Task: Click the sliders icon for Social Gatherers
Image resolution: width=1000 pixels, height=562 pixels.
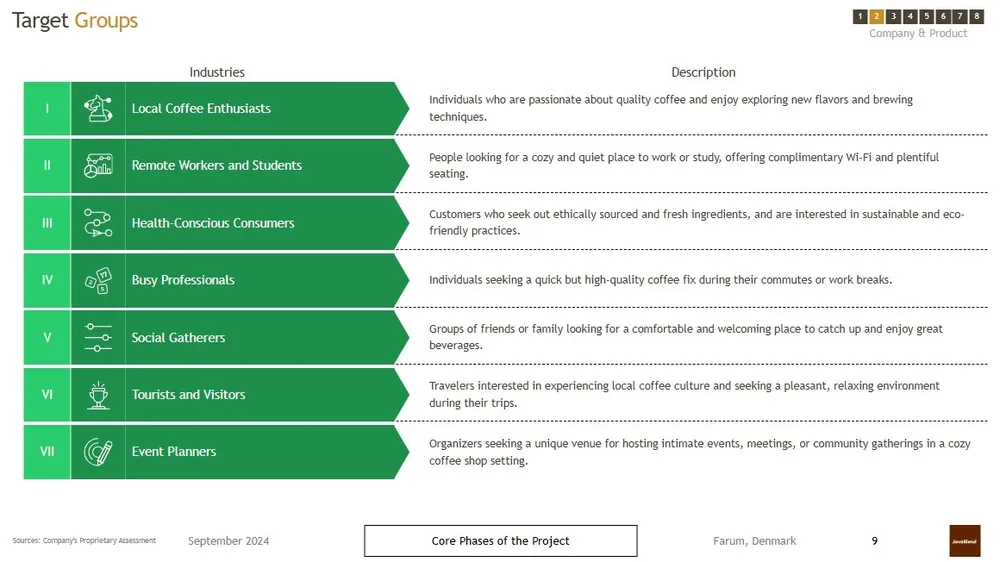Action: tap(98, 337)
